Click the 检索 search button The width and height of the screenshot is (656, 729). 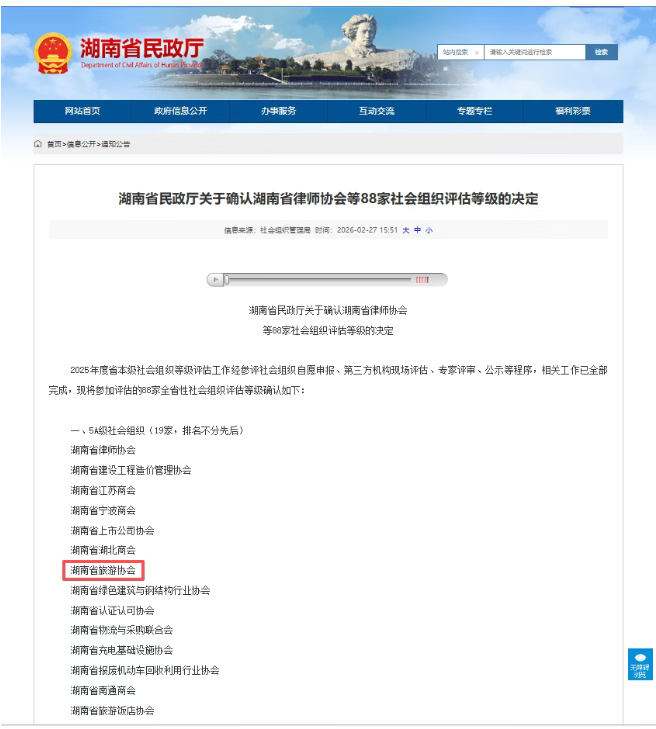[602, 52]
